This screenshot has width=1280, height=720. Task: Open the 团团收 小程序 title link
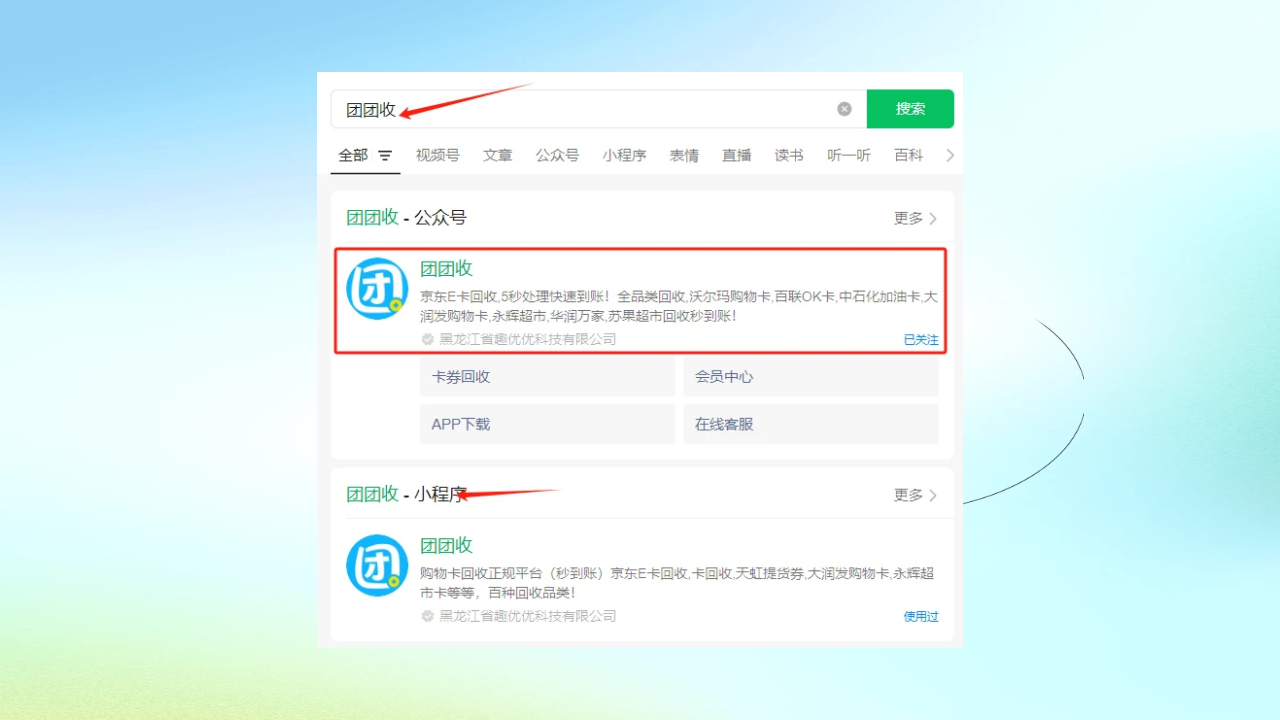(446, 545)
